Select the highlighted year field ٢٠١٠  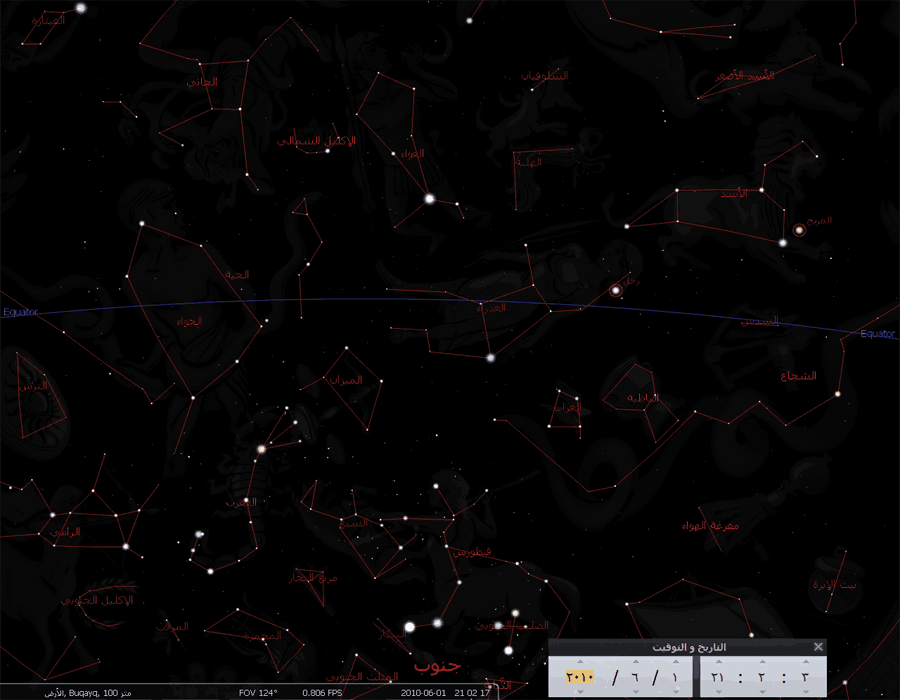580,677
